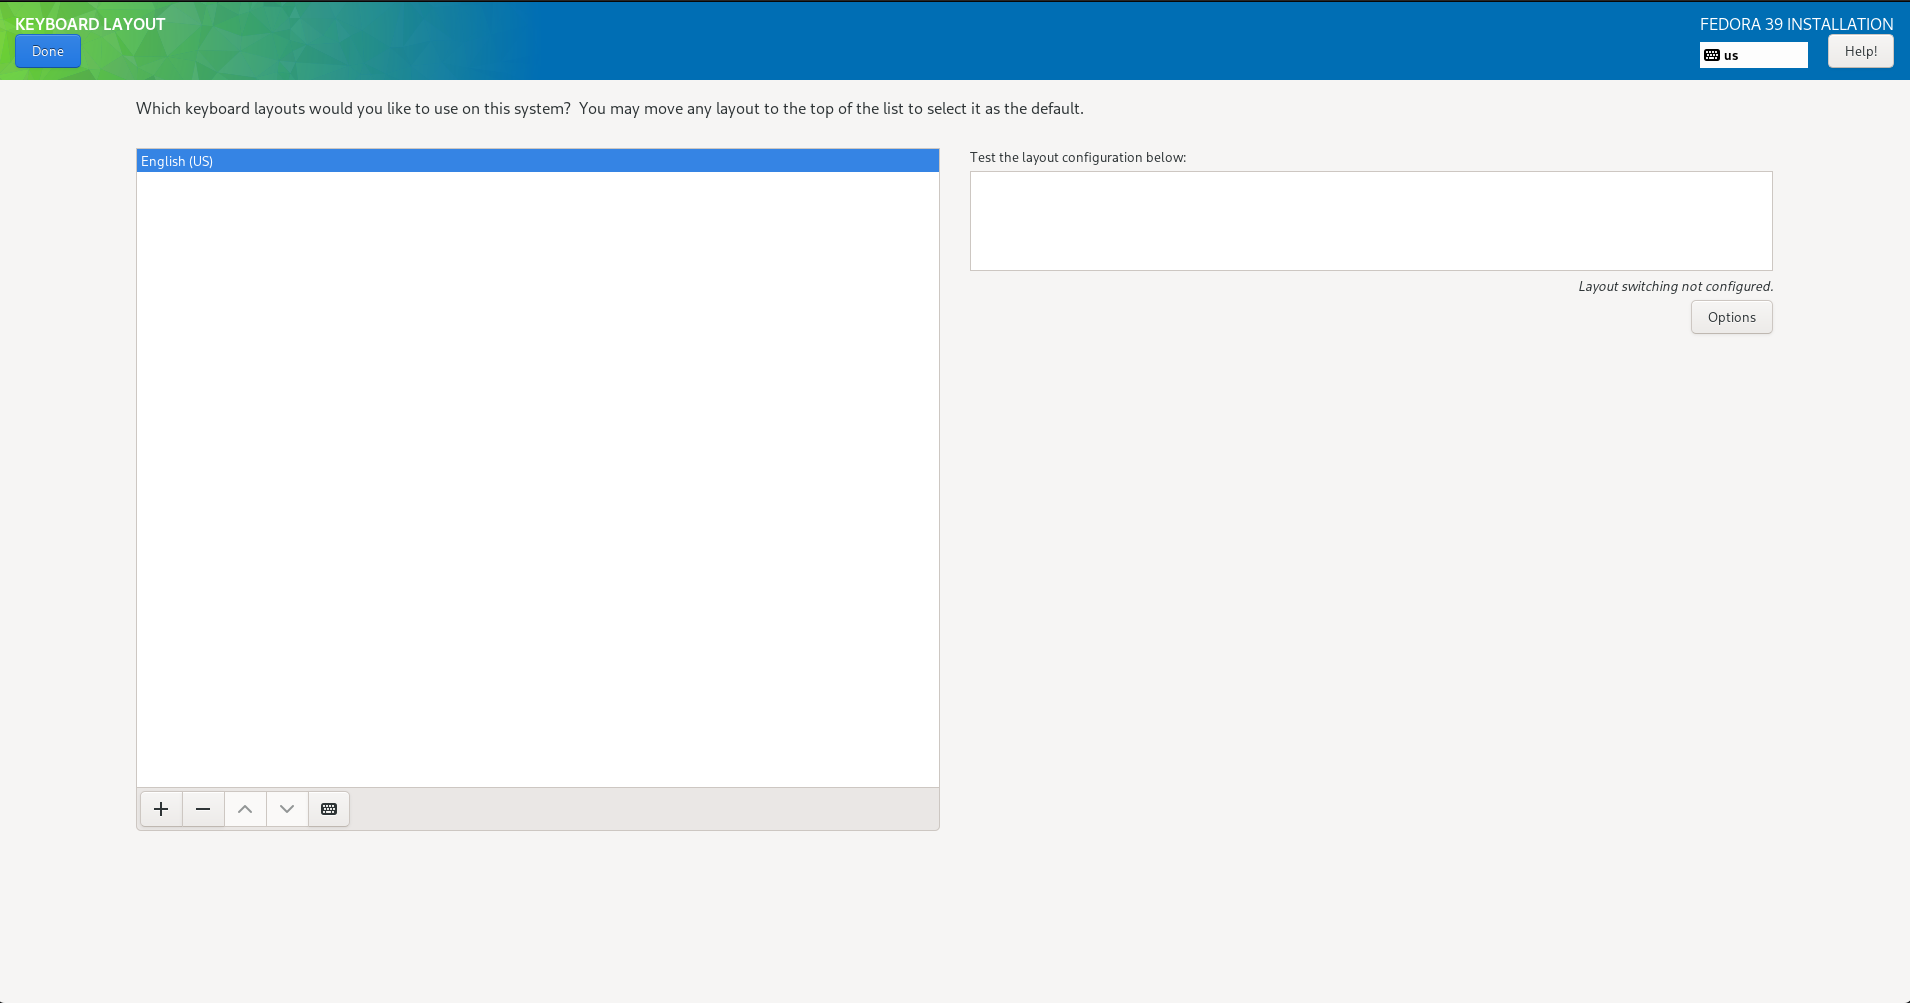
Task: Click the 'us' text in layout indicator
Action: pos(1731,56)
